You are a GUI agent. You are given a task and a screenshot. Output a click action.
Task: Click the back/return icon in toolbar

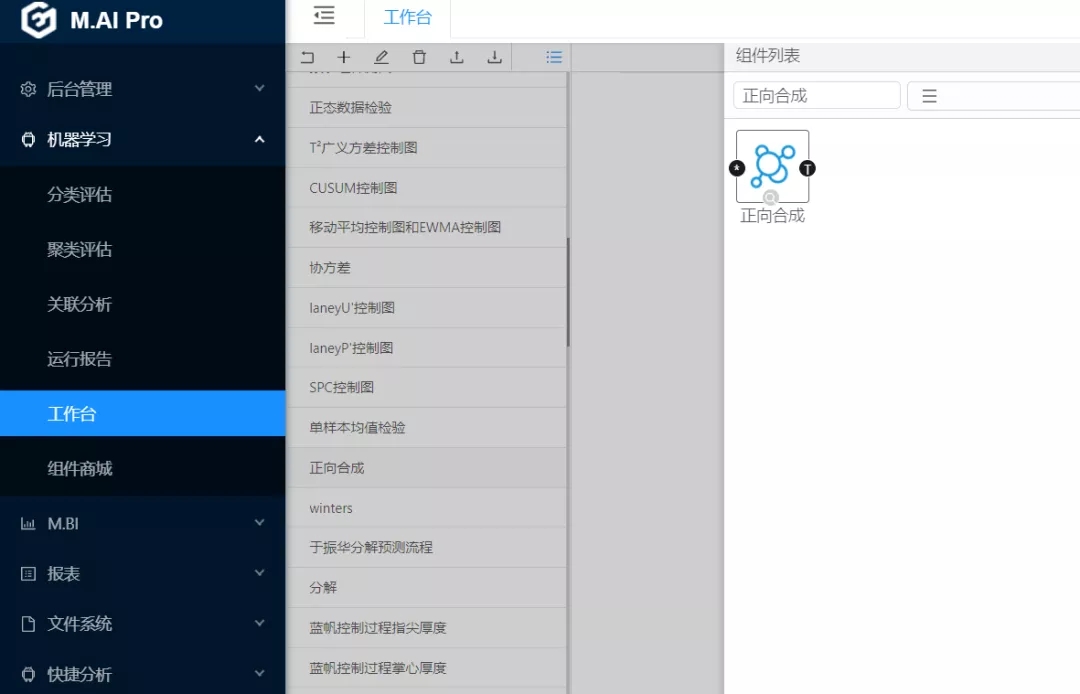(x=307, y=58)
